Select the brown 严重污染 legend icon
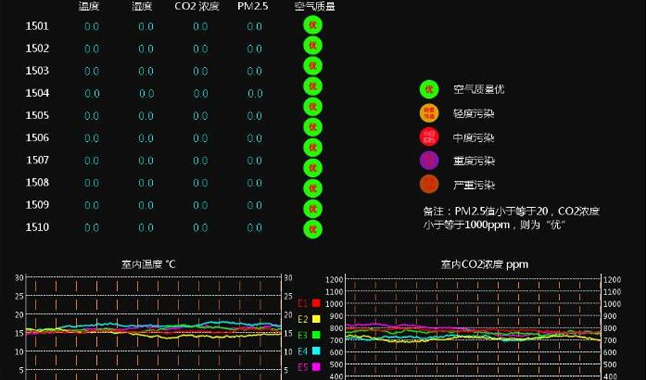646x380 pixels. [429, 184]
